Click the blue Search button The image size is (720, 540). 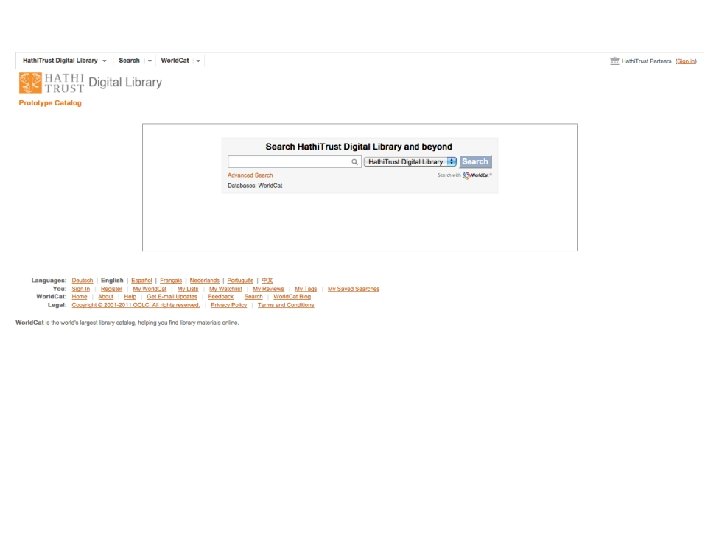coord(475,162)
